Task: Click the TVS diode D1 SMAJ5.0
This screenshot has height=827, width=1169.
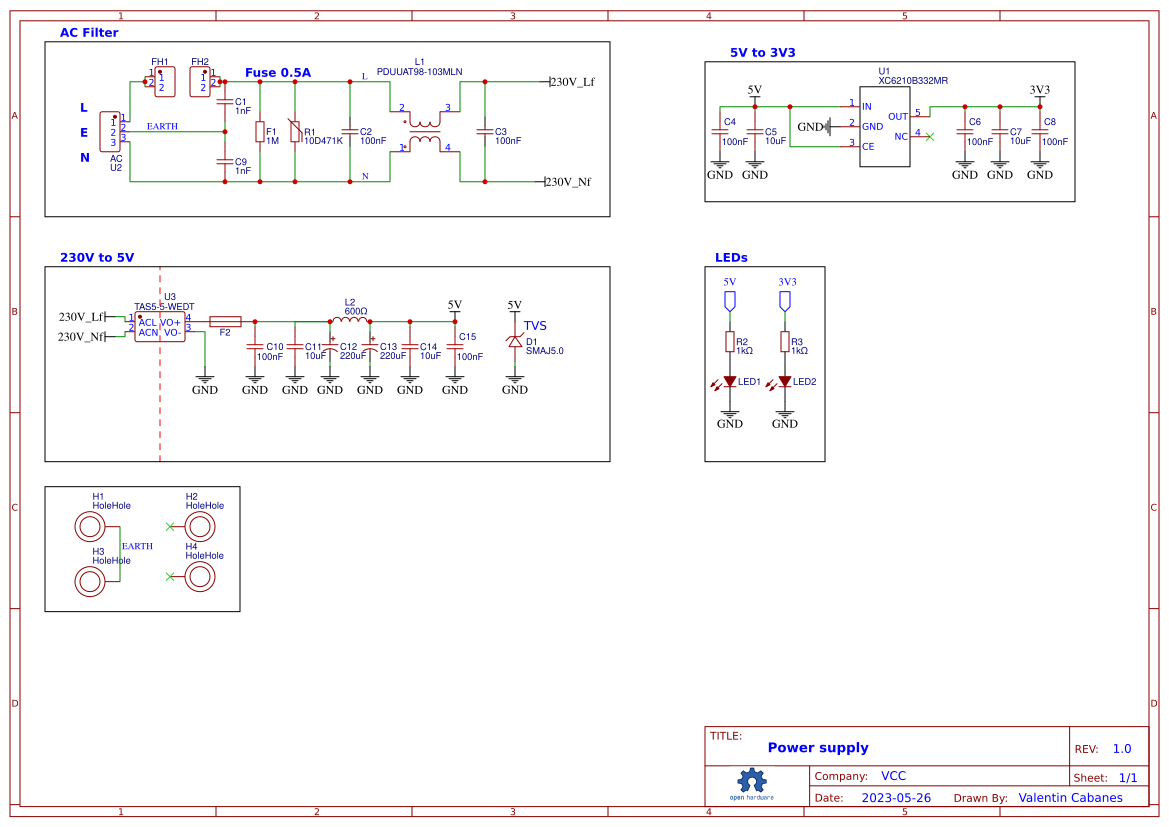Action: [x=514, y=340]
